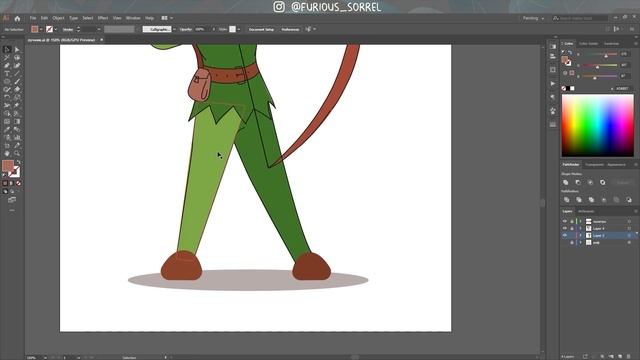
Task: Hide Layer 3 with its eye icon
Action: point(565,236)
